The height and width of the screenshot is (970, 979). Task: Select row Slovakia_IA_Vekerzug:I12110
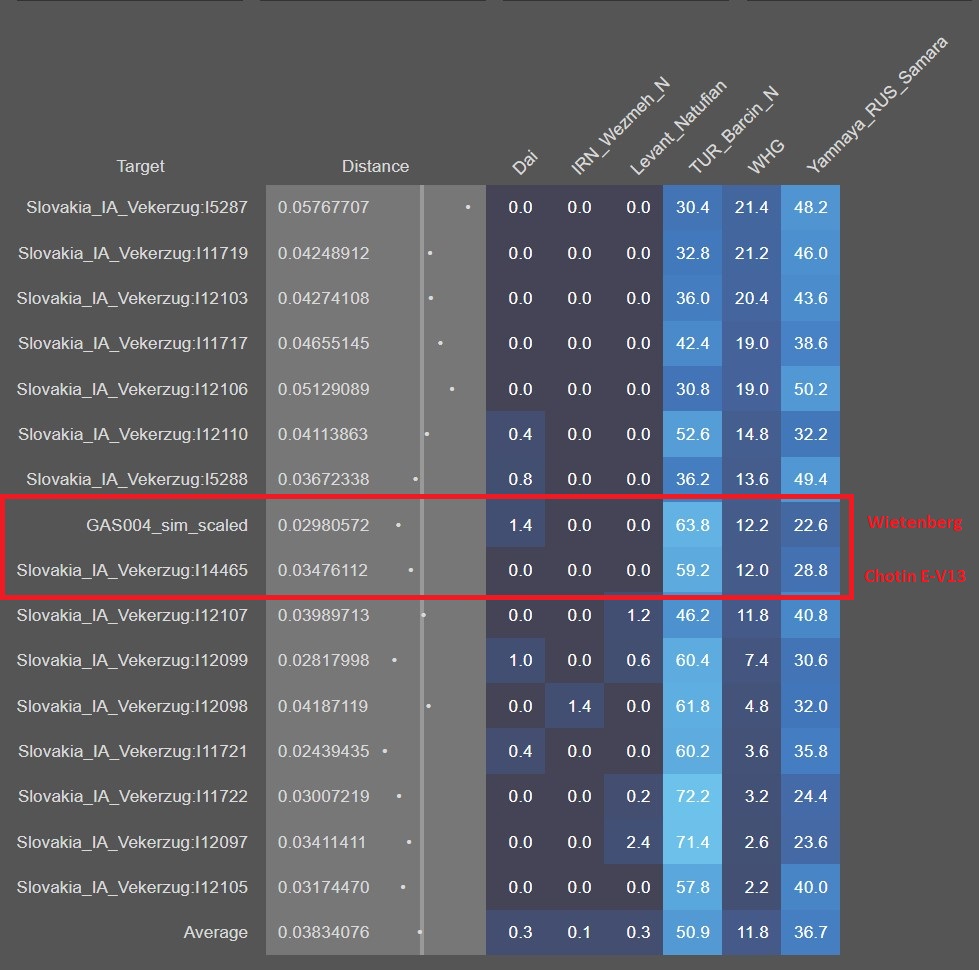click(133, 434)
